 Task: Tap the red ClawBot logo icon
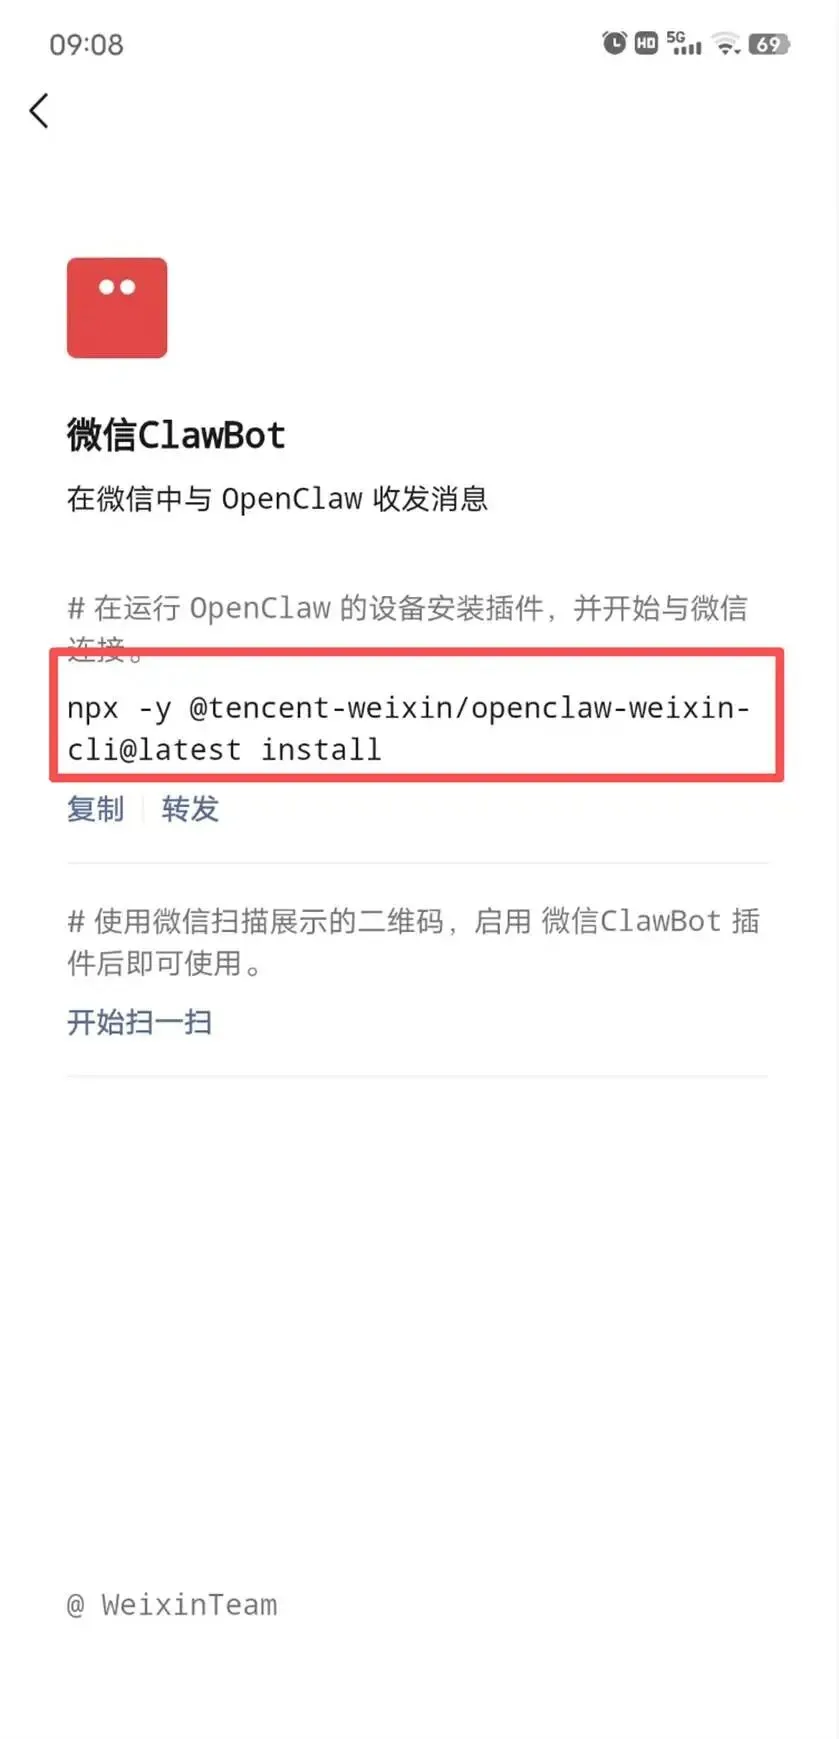pos(117,308)
